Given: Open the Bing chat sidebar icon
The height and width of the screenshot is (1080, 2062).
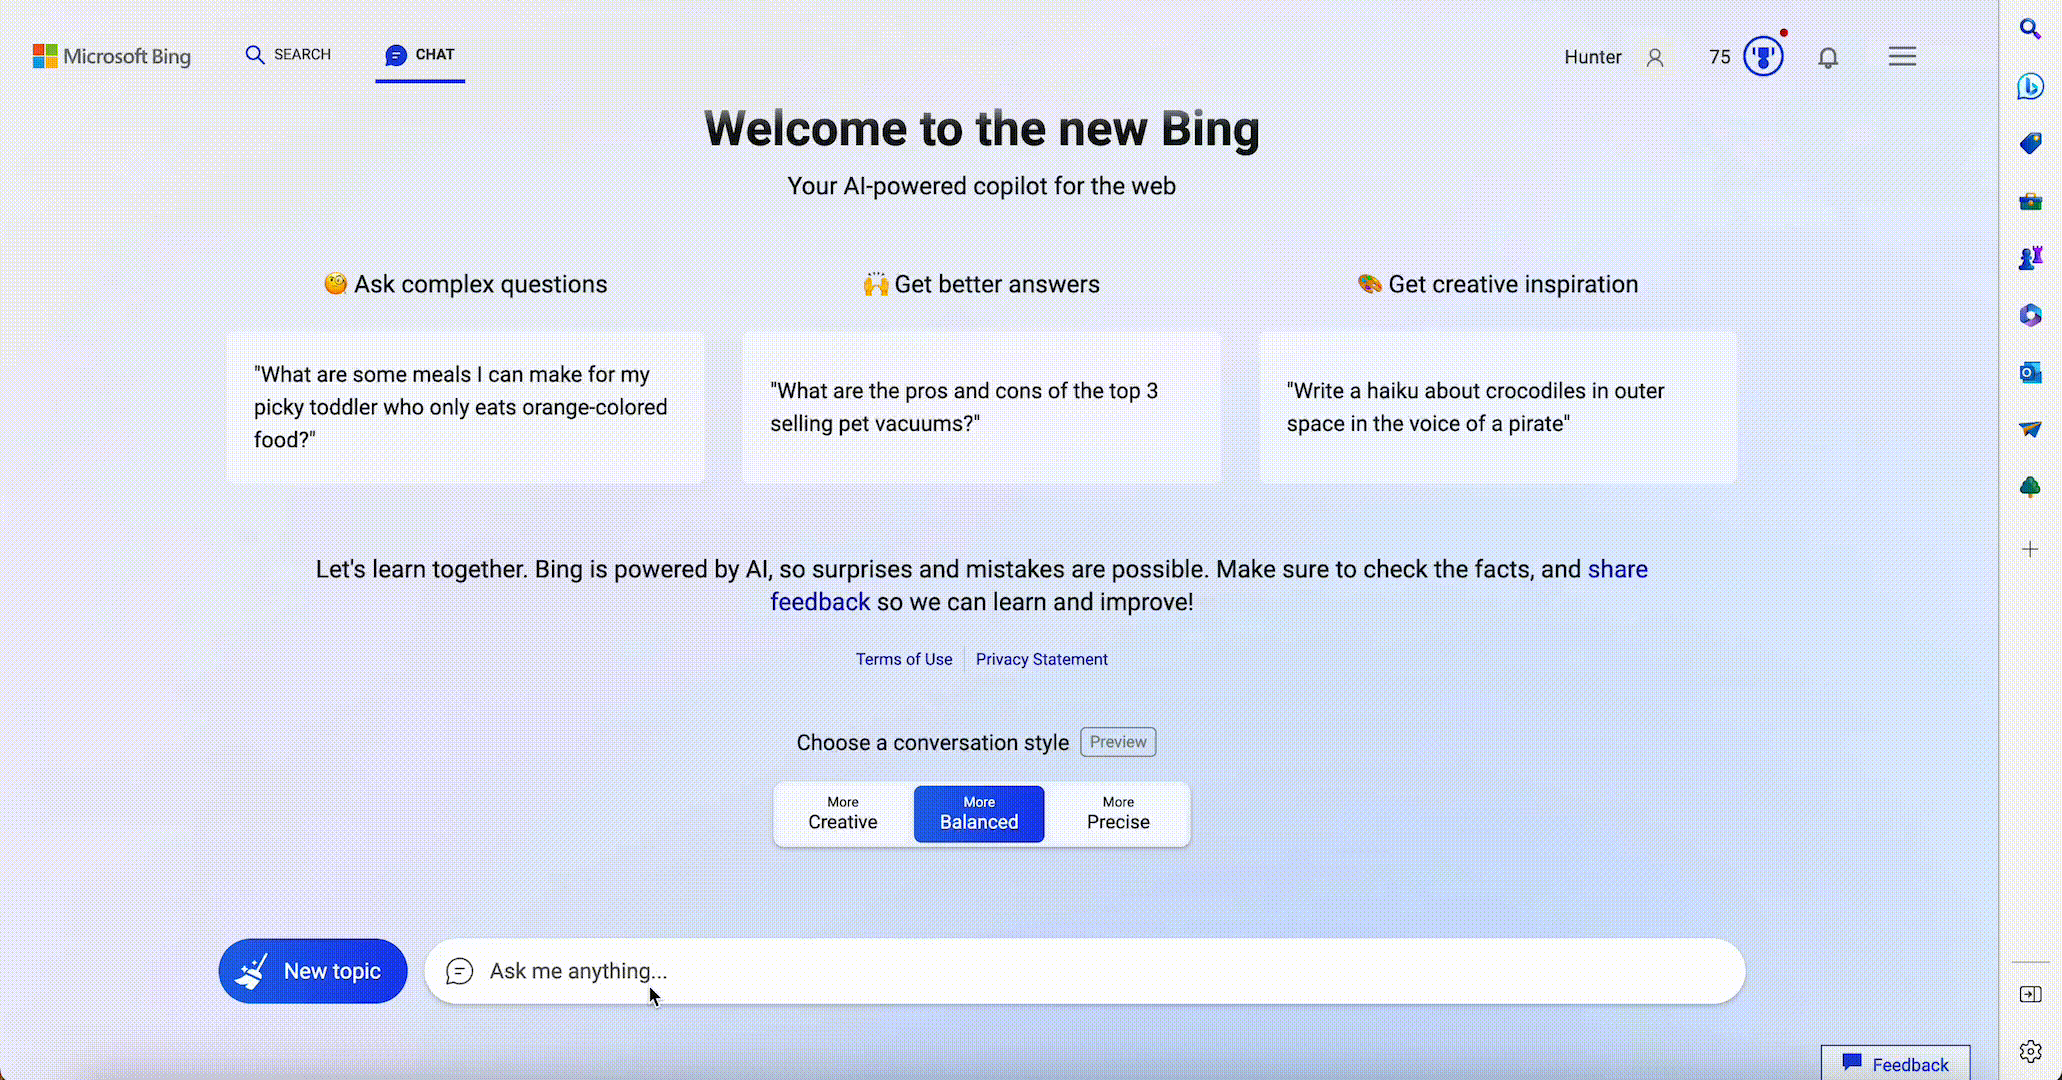Looking at the screenshot, I should [x=2029, y=87].
